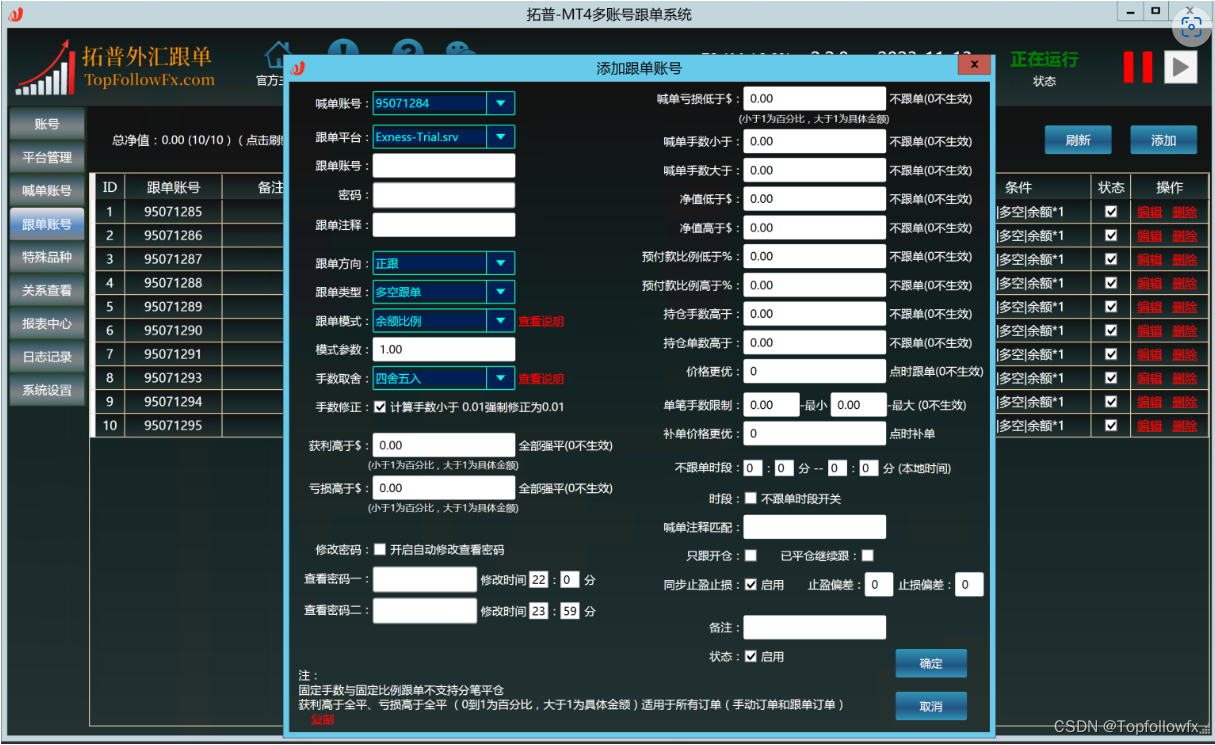
Task: Toggle the 不跟单时段开关 checkbox
Action: pyautogui.click(x=751, y=498)
